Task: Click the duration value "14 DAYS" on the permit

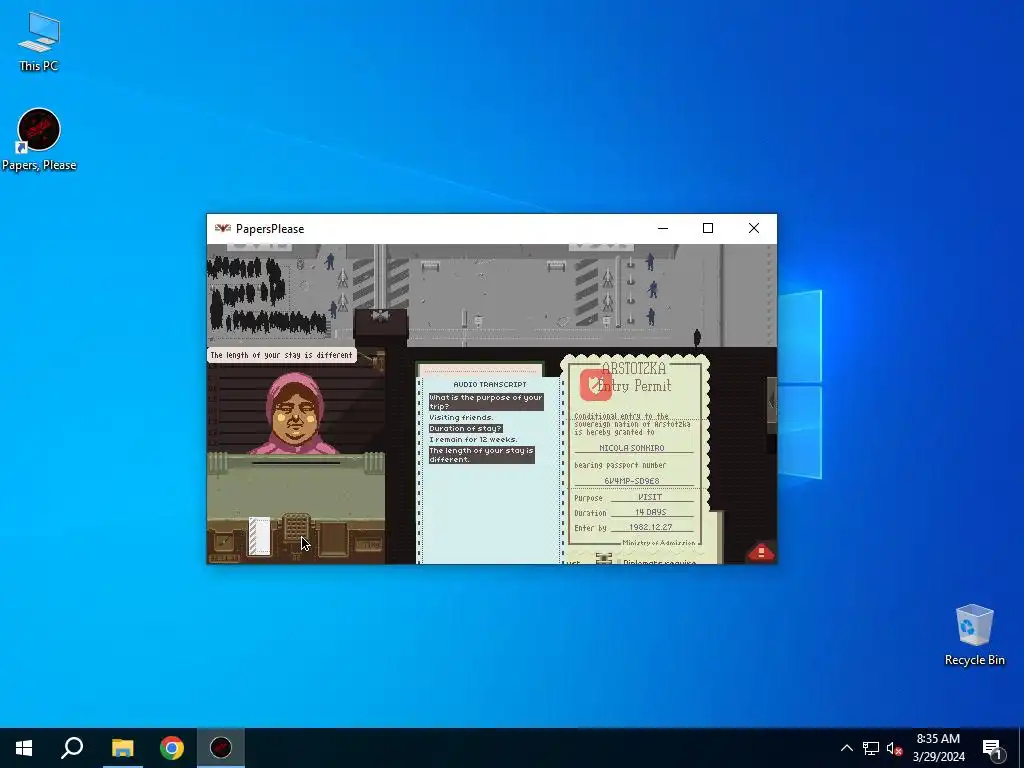Action: [650, 512]
